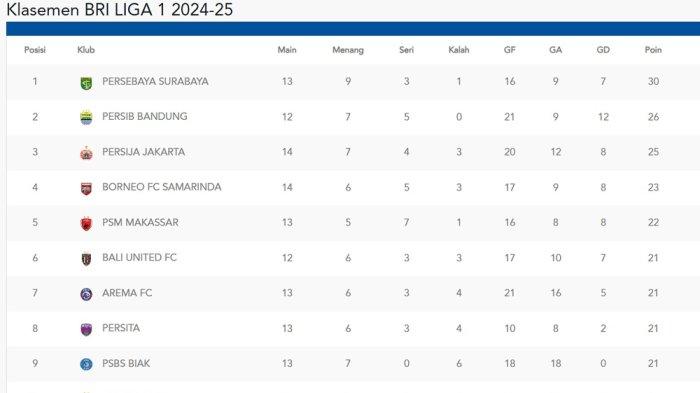
Task: Click the Bali United FC crest
Action: pyautogui.click(x=86, y=259)
